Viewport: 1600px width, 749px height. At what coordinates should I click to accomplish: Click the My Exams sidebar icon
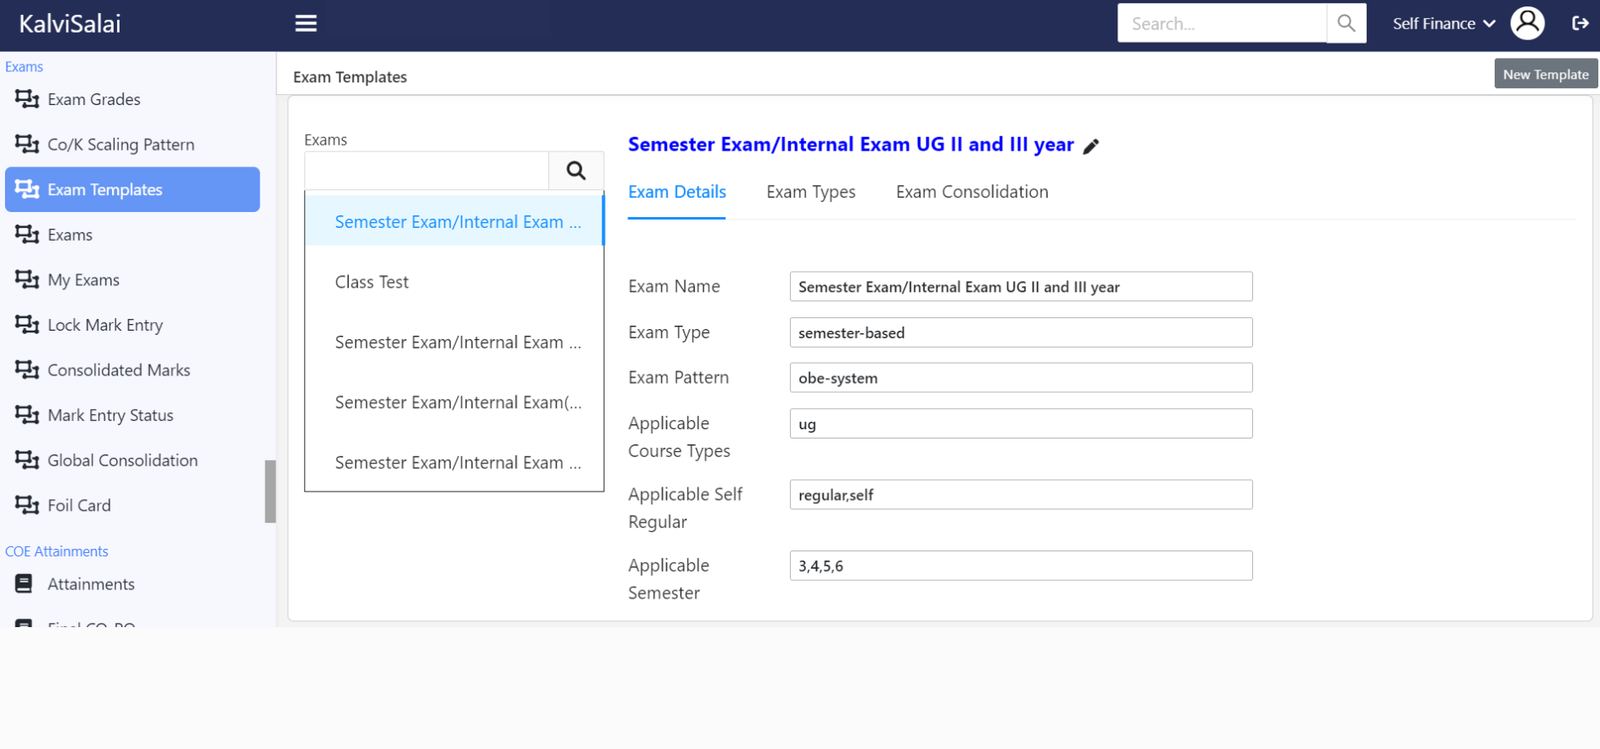(27, 279)
